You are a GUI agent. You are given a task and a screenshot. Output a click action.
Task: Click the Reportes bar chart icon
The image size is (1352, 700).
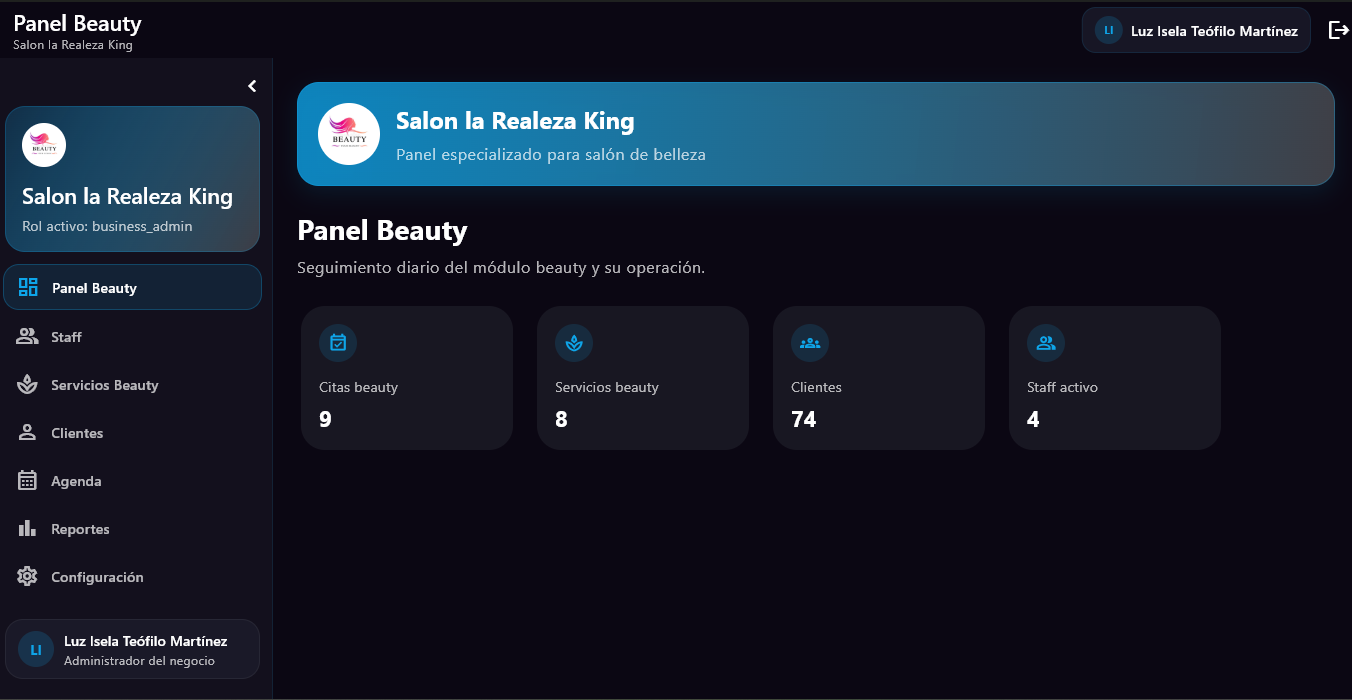[x=28, y=528]
